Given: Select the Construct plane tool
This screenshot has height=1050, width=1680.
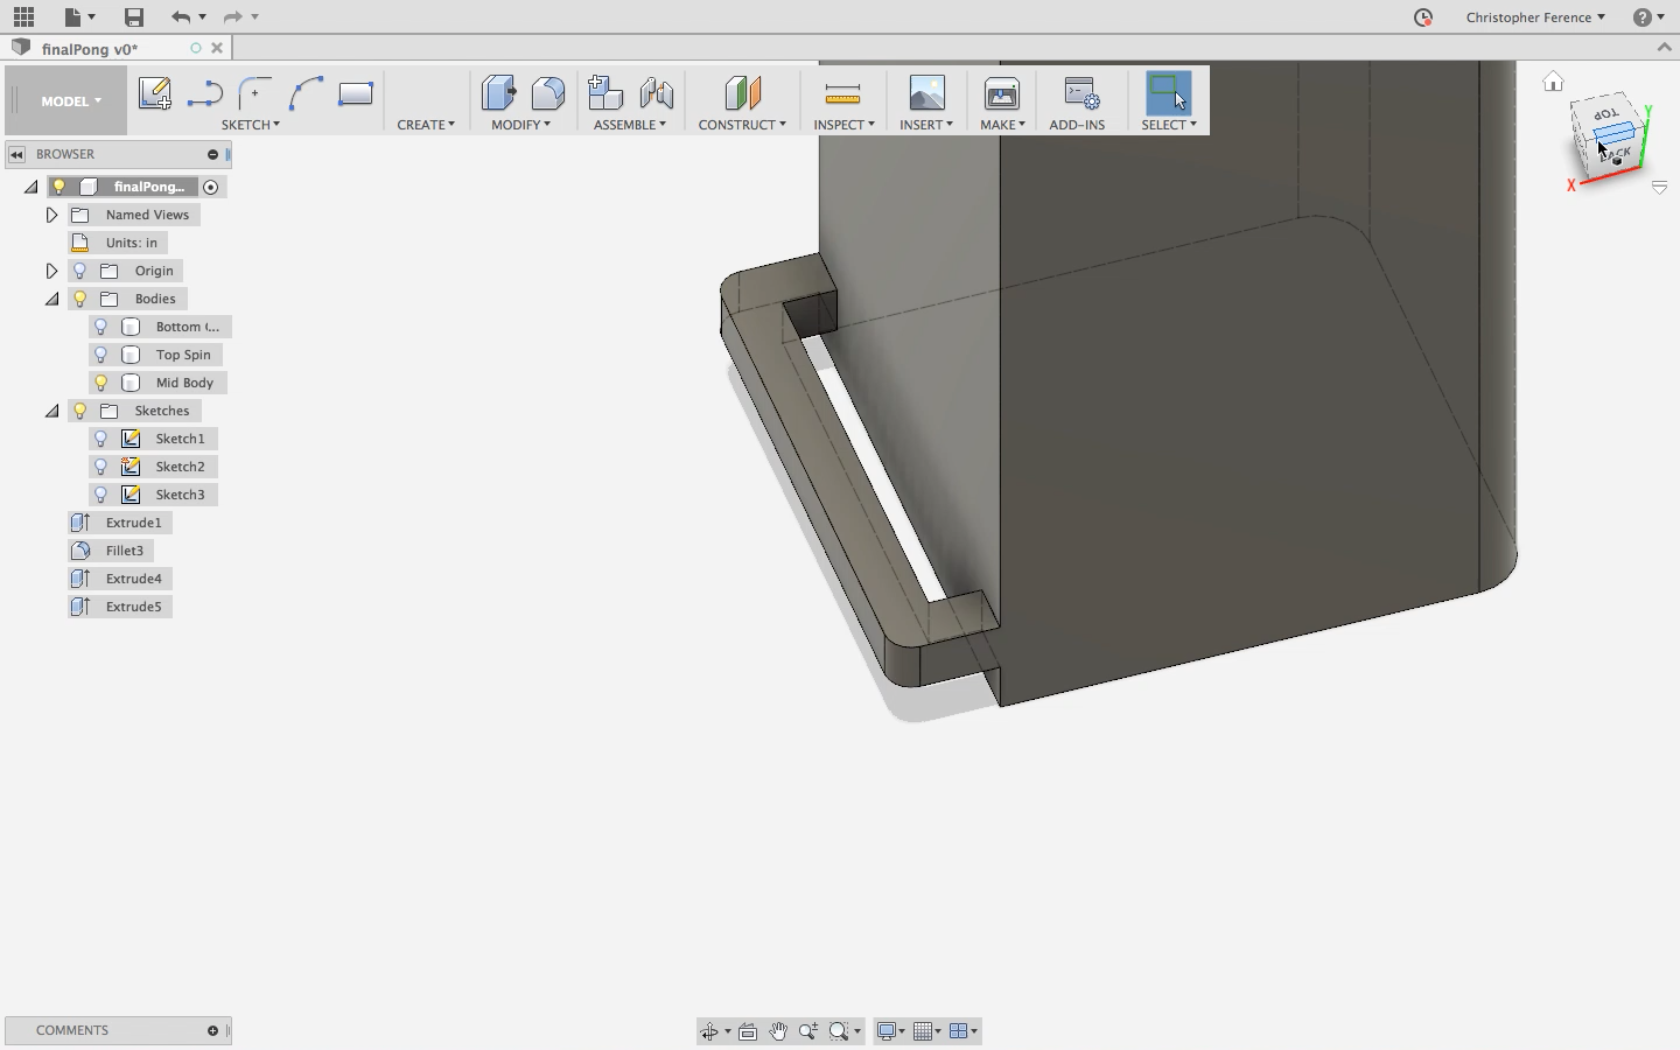Looking at the screenshot, I should [742, 93].
